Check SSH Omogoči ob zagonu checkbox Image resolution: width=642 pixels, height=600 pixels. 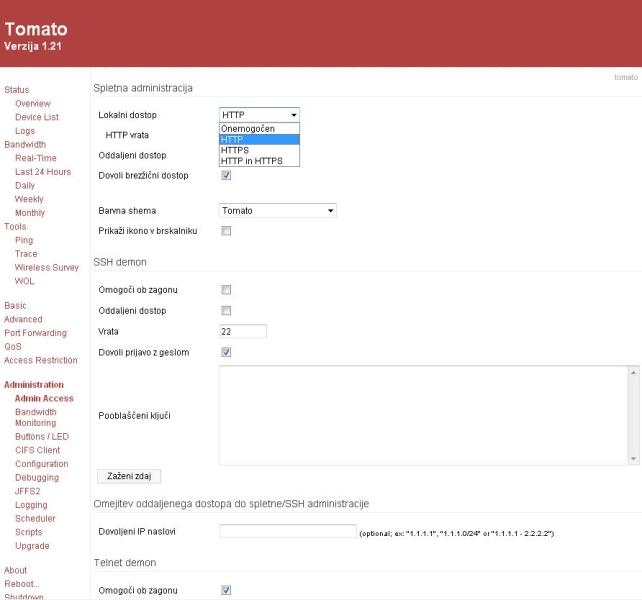pyautogui.click(x=226, y=289)
